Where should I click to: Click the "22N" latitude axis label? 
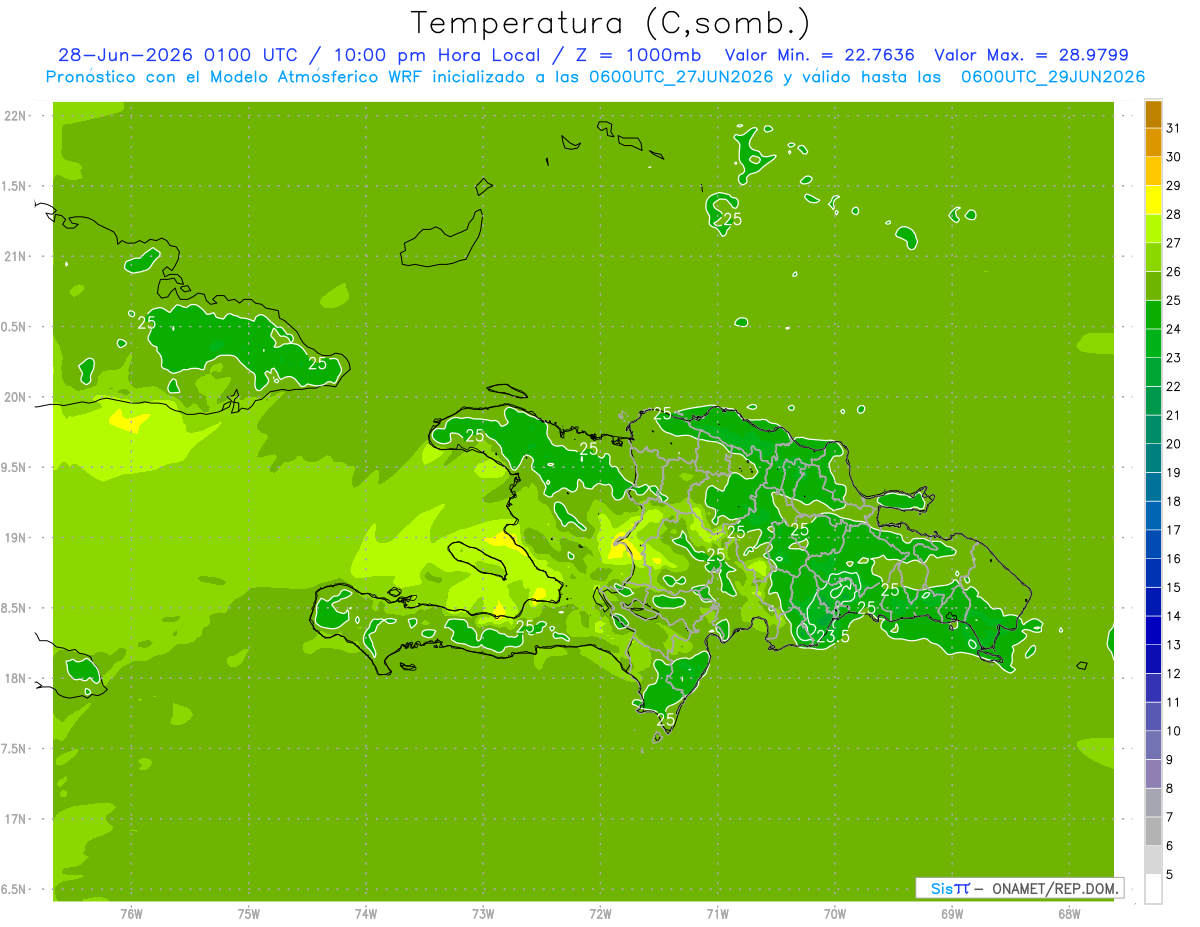14,115
